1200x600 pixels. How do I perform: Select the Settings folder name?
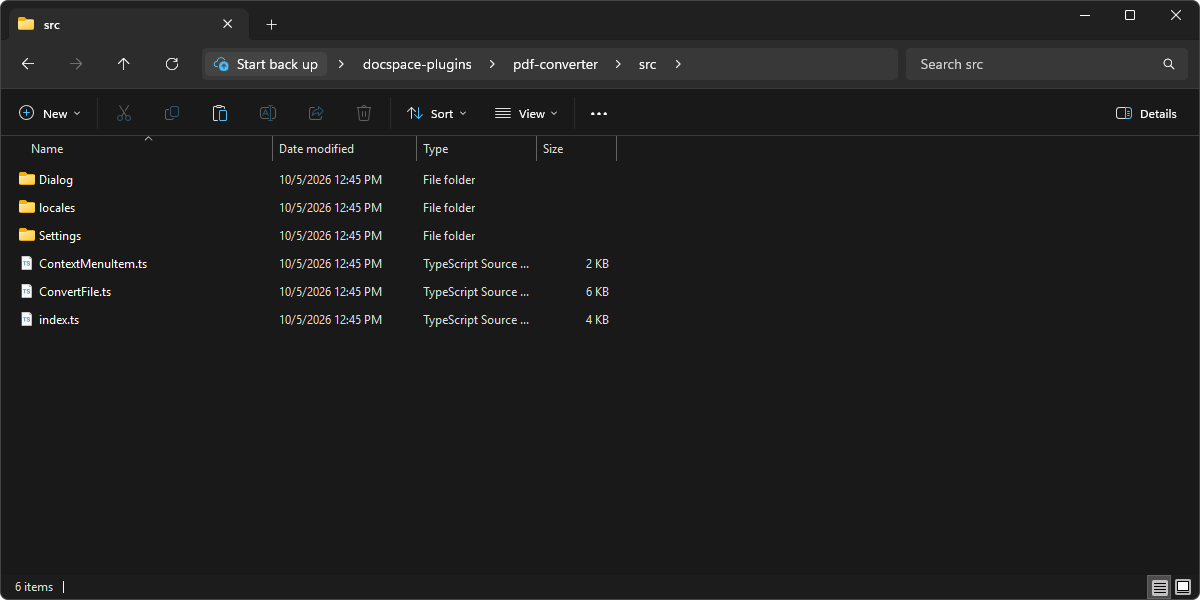click(x=60, y=236)
